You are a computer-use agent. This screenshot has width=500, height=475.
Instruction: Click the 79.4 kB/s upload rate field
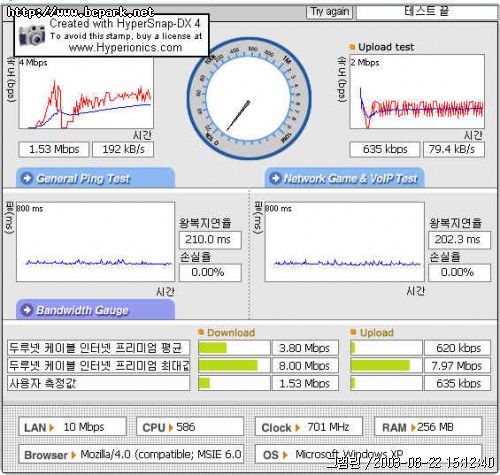click(x=454, y=149)
